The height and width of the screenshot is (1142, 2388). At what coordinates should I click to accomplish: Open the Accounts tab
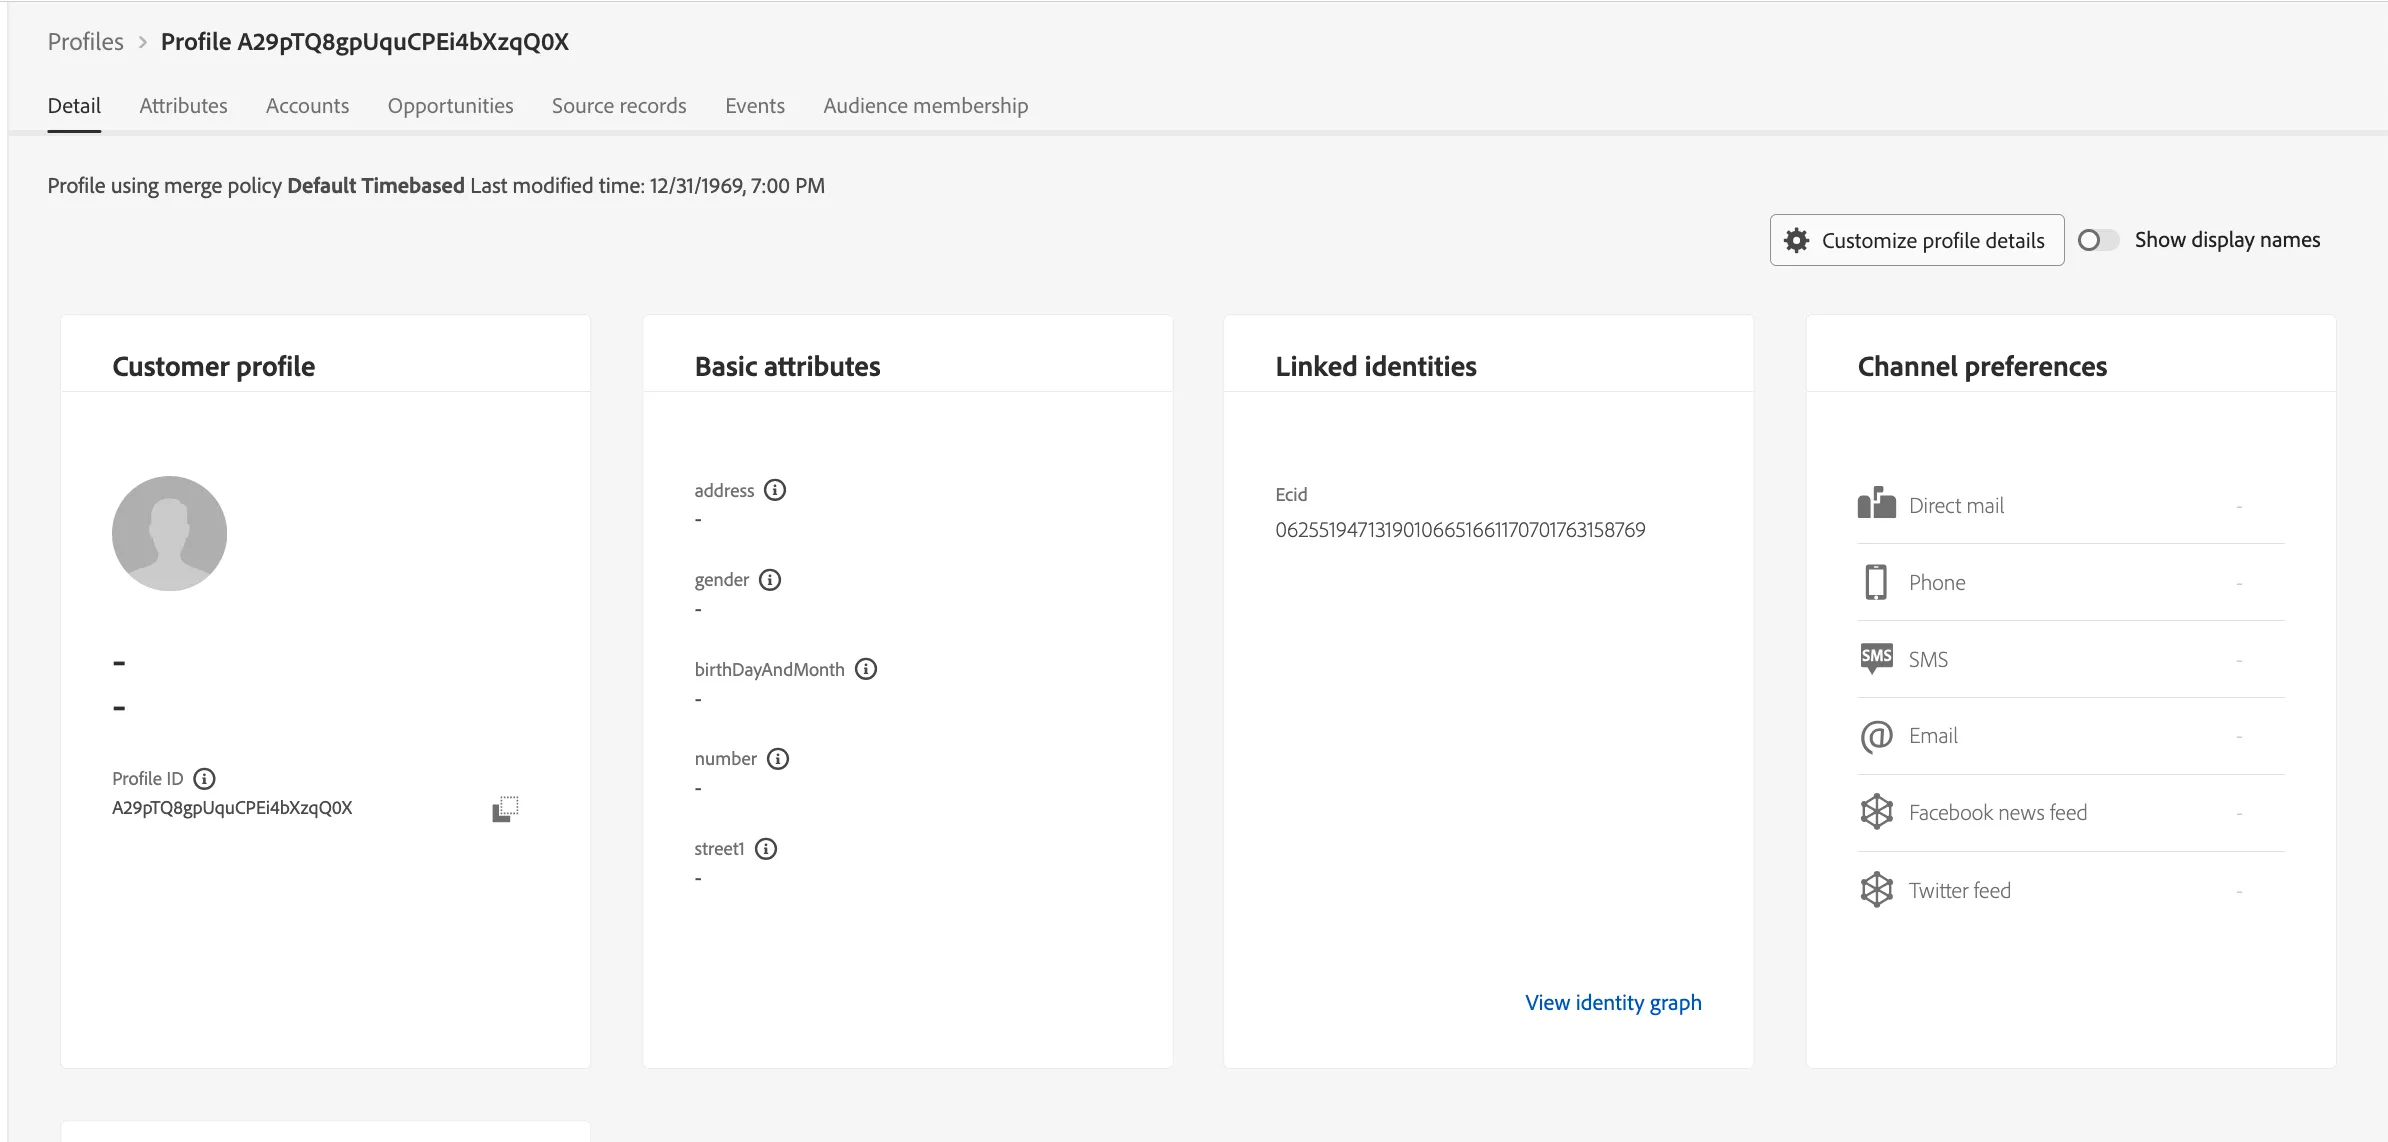[x=308, y=106]
